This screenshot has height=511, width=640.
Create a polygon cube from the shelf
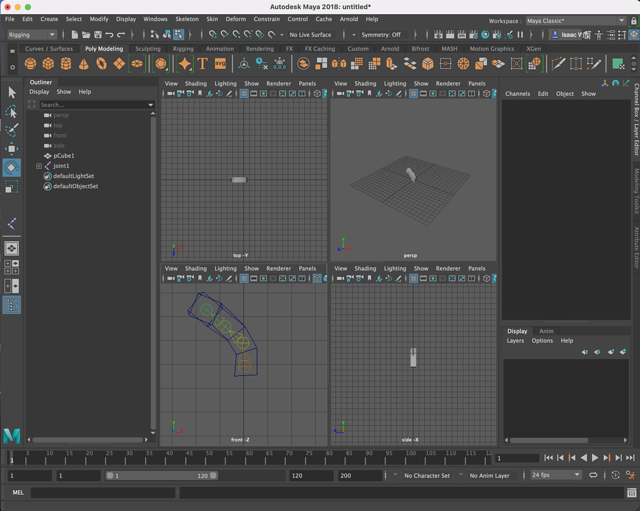(48, 64)
